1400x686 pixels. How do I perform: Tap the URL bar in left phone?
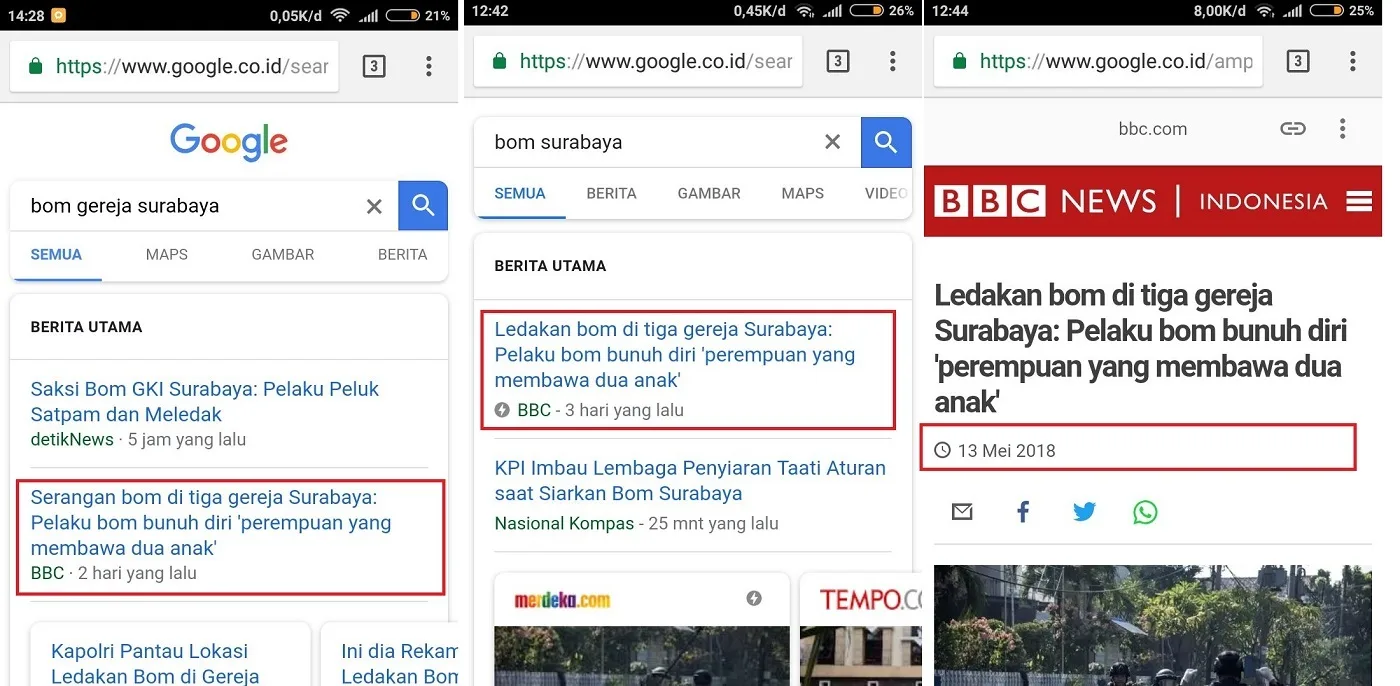click(174, 67)
